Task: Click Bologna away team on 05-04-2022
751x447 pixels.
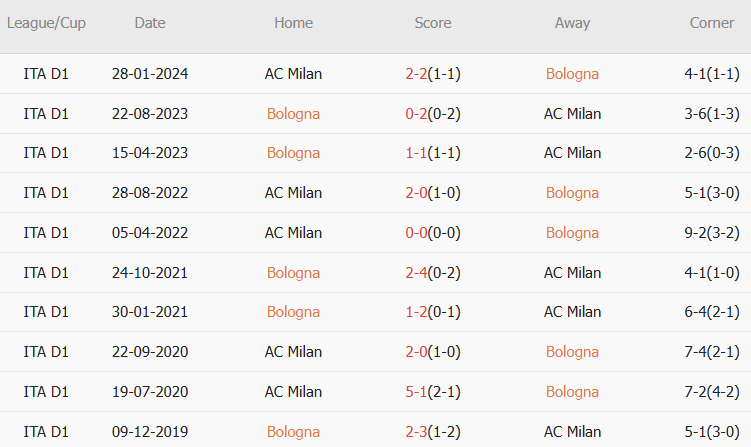Action: 572,233
